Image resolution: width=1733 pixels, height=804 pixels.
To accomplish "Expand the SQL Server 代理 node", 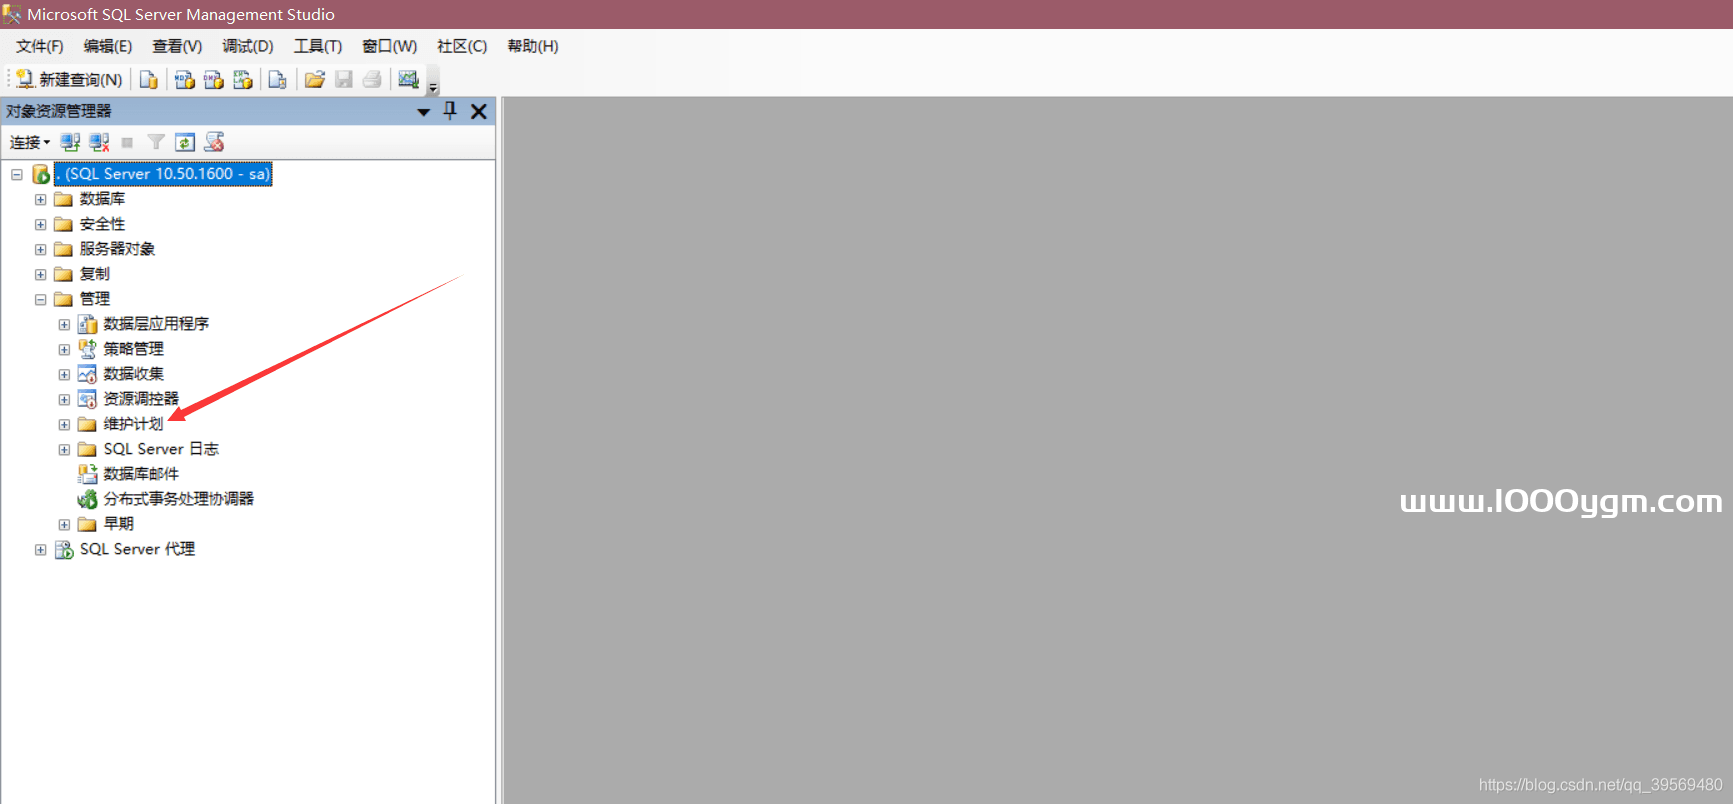I will point(41,549).
